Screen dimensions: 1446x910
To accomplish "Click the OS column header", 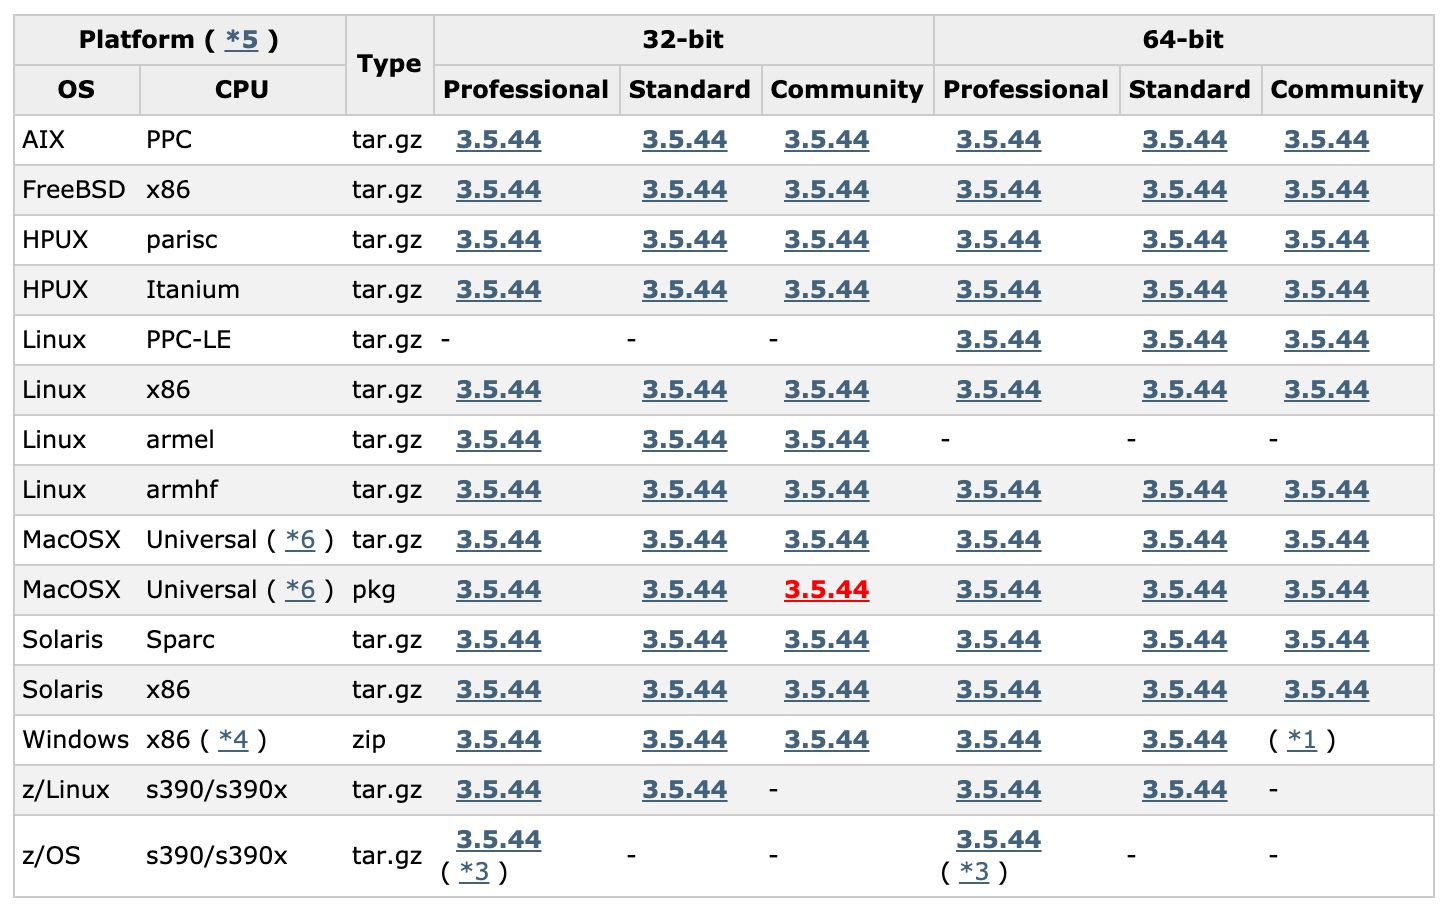I will point(76,90).
